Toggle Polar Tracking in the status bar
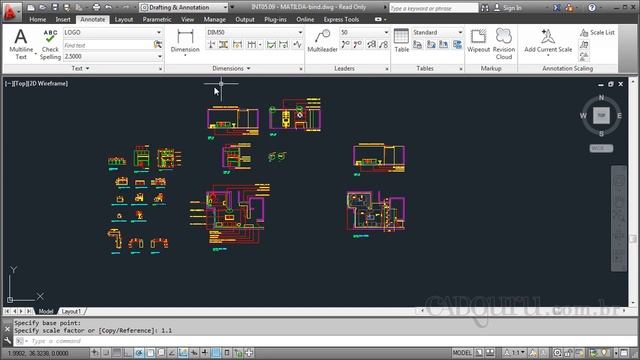Image resolution: width=640 pixels, height=360 pixels. point(139,353)
